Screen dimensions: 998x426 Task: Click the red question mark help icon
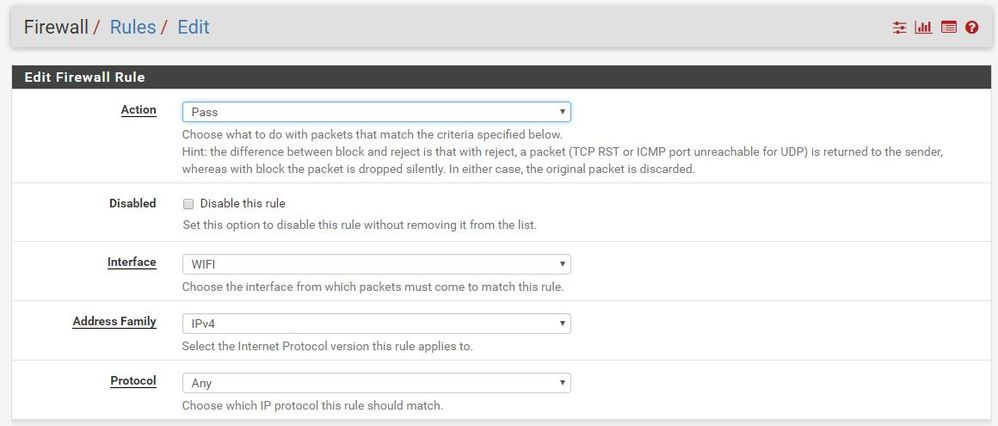coord(972,27)
